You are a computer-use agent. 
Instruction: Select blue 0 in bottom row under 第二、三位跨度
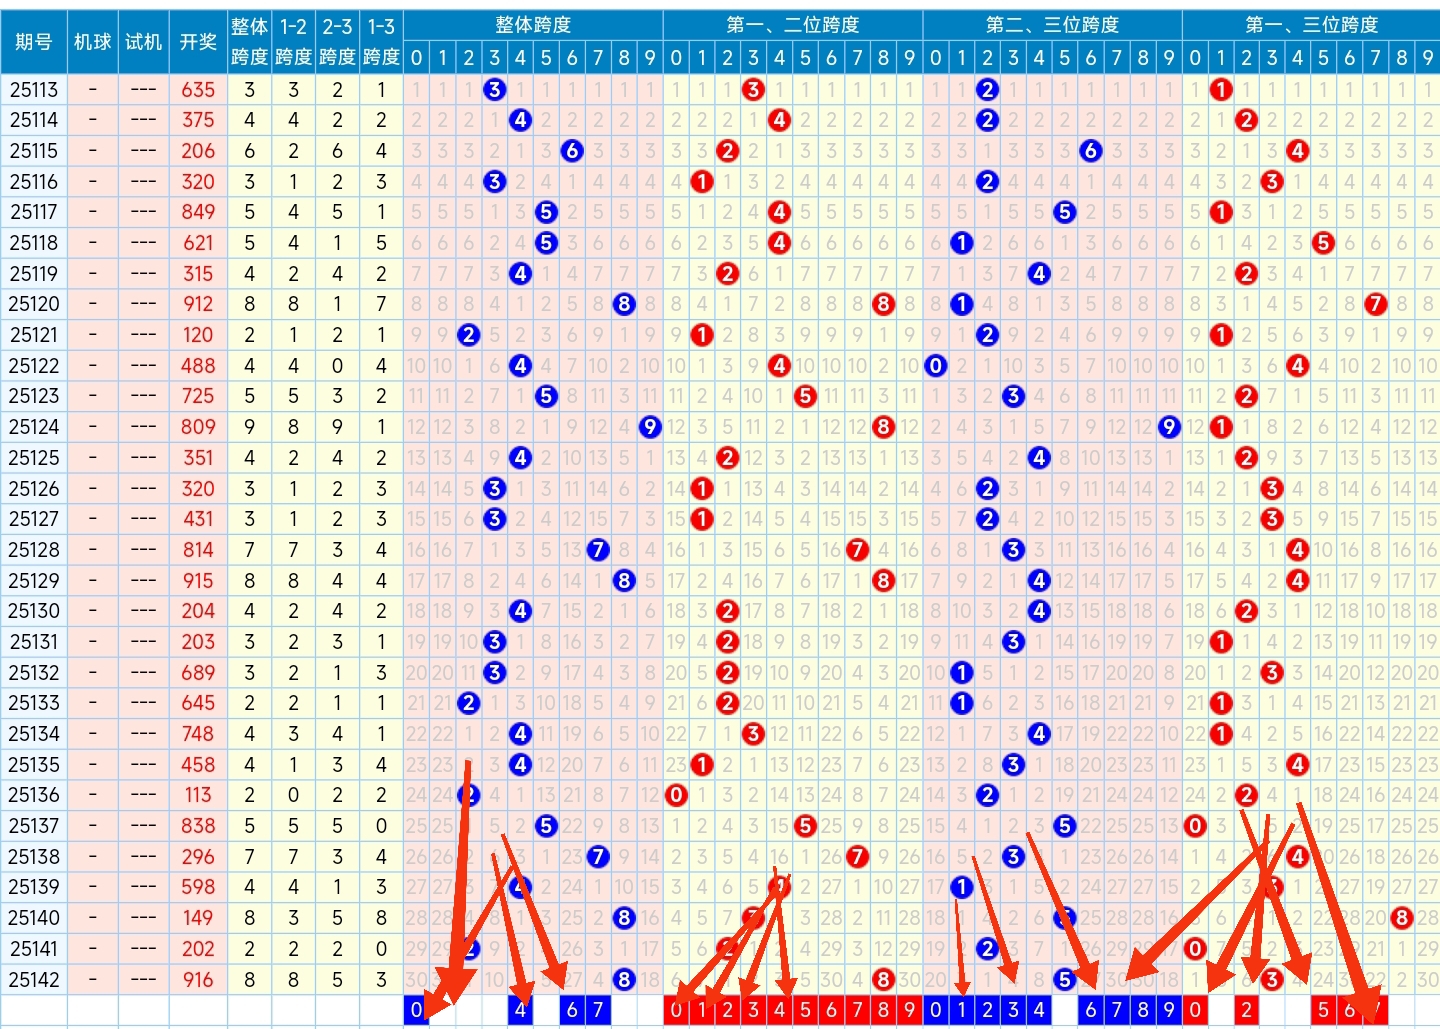pos(936,1010)
